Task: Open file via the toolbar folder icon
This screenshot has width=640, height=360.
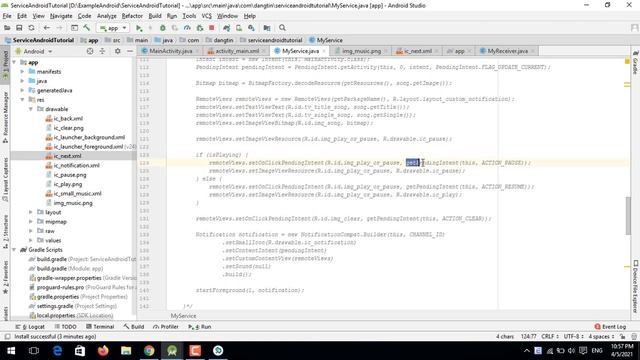Action: pos(7,28)
